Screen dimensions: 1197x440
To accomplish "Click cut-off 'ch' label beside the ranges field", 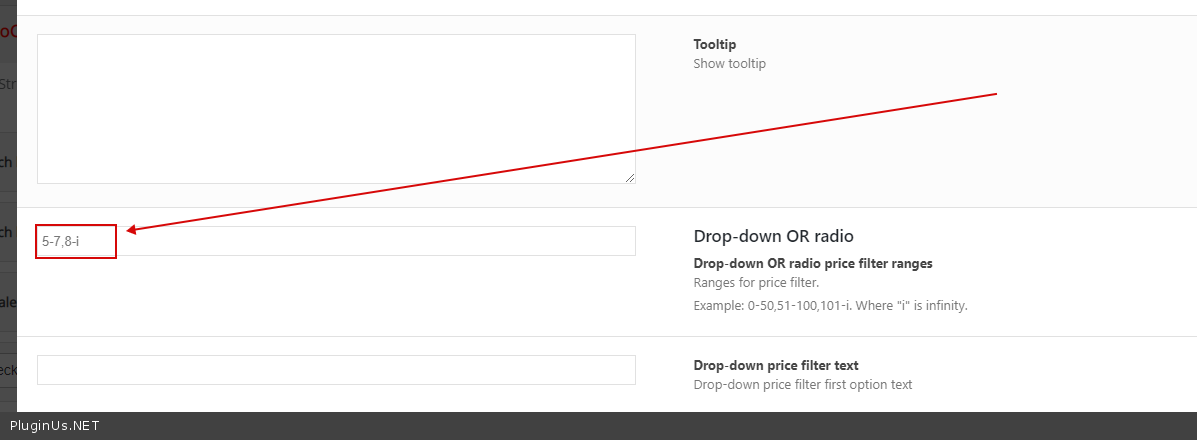I will (7, 232).
